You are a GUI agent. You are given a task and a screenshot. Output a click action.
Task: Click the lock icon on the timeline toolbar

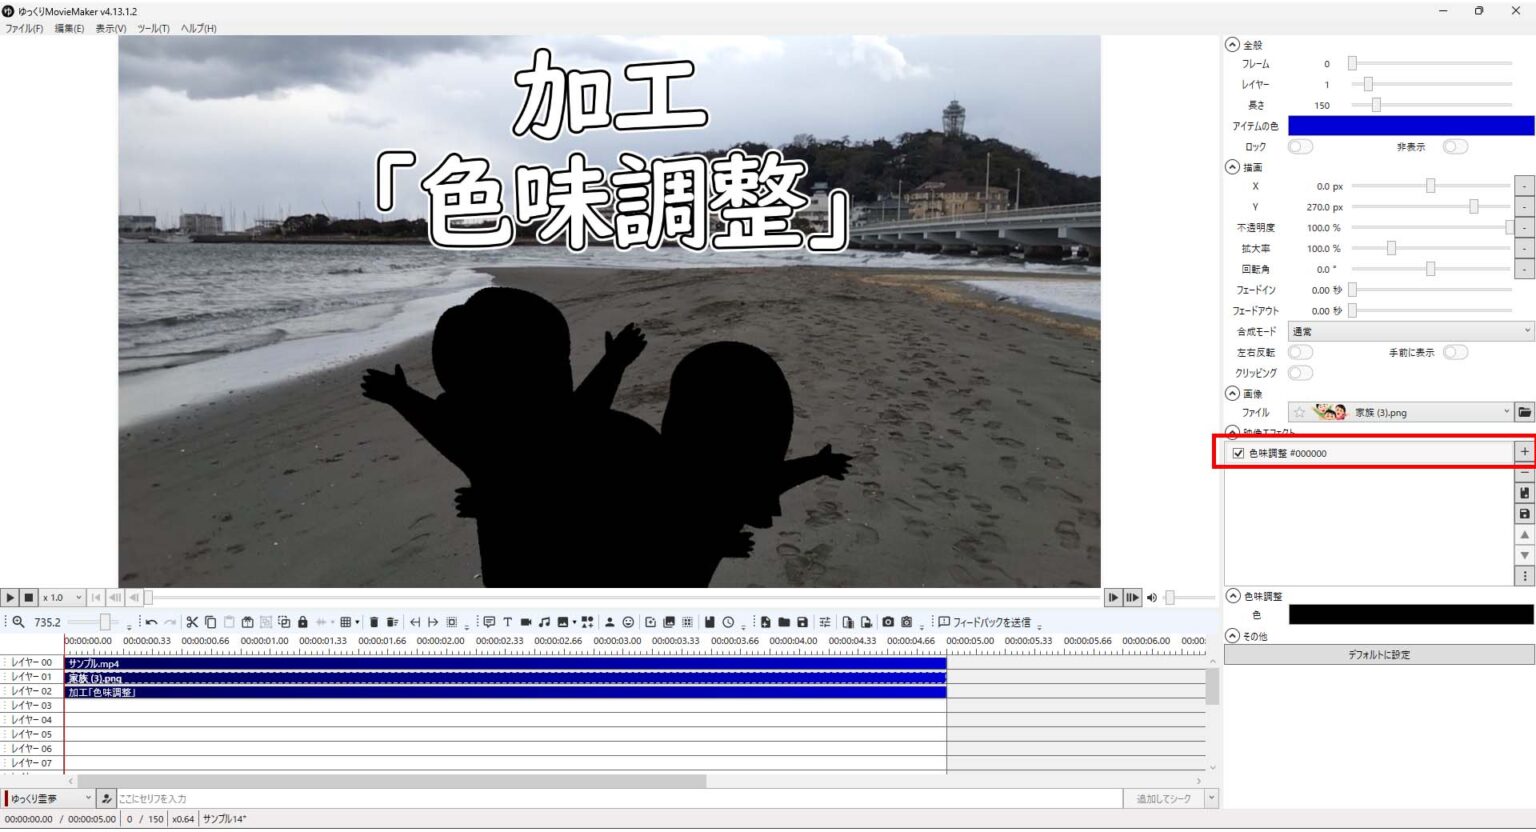coord(303,621)
